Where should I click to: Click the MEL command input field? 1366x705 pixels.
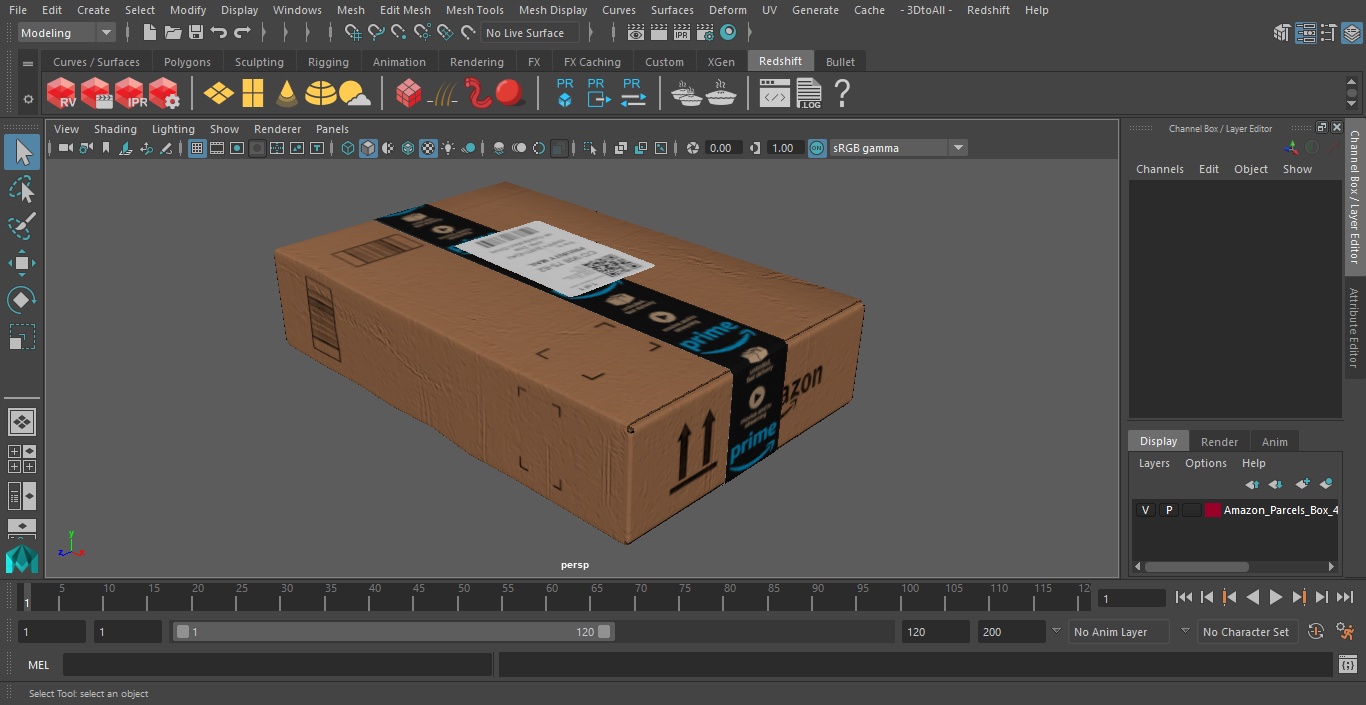coord(277,665)
